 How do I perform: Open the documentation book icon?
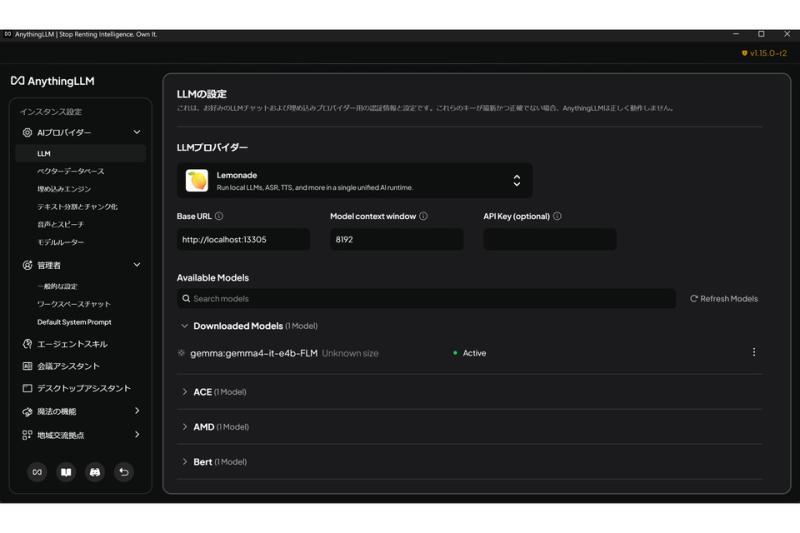[66, 472]
